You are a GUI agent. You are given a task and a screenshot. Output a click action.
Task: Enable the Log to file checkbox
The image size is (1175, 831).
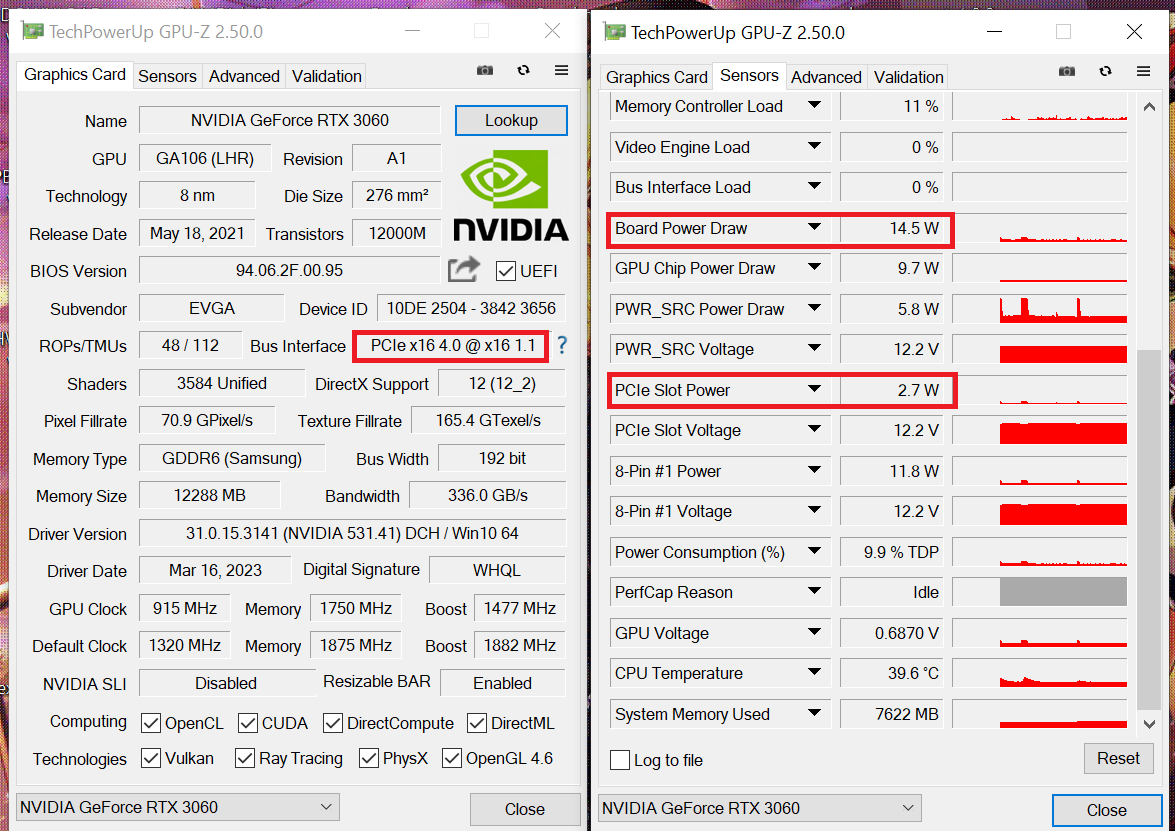pos(620,760)
